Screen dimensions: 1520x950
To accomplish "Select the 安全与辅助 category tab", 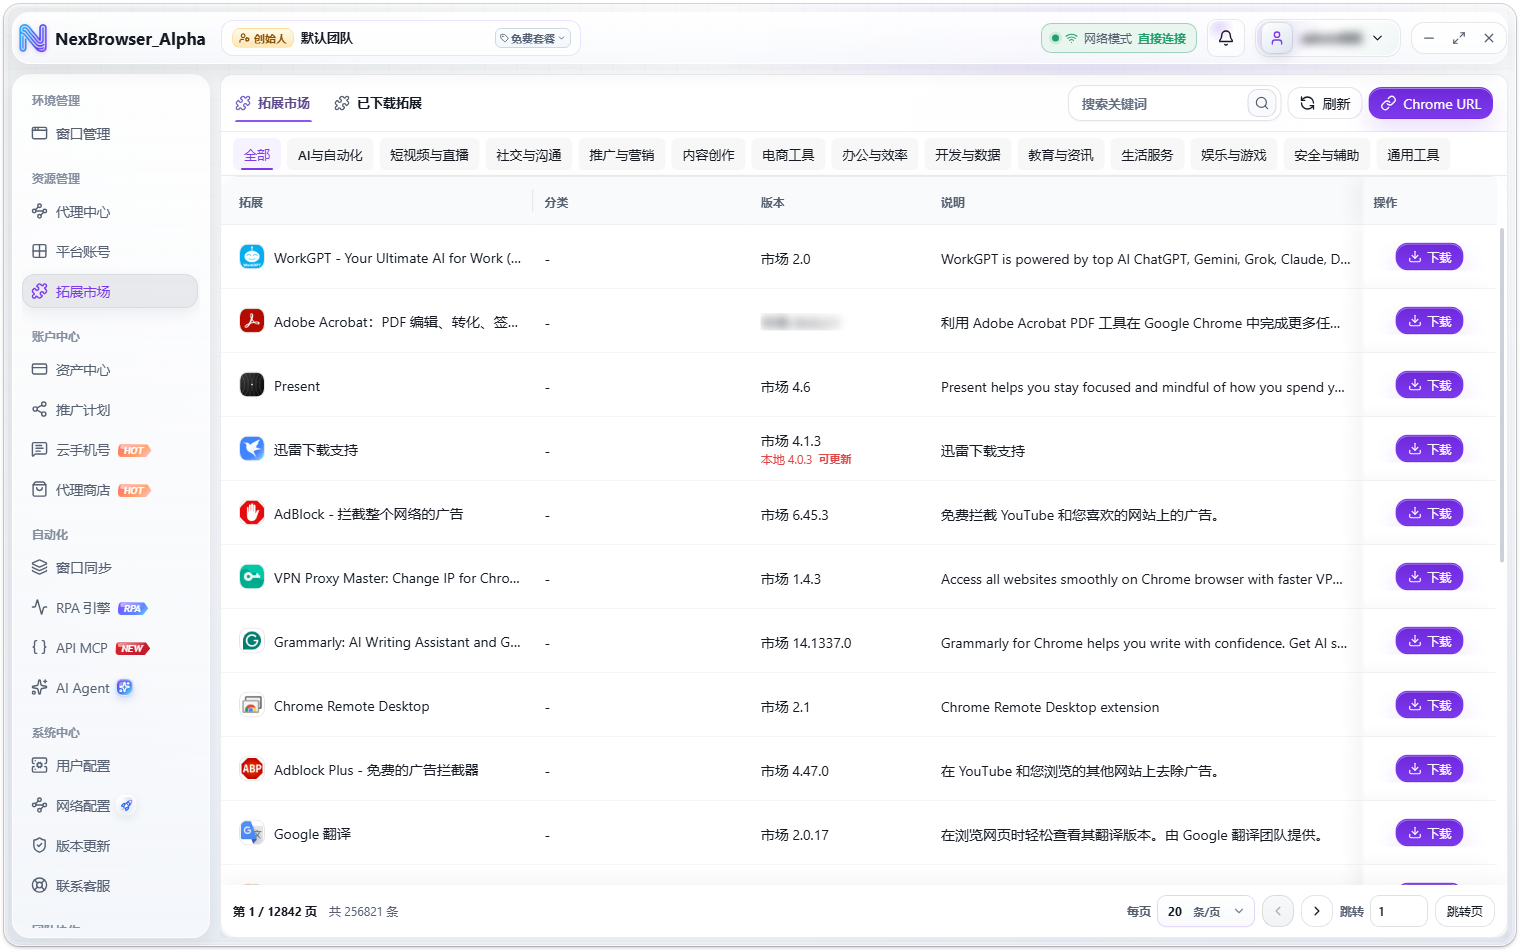I will (x=1326, y=155).
